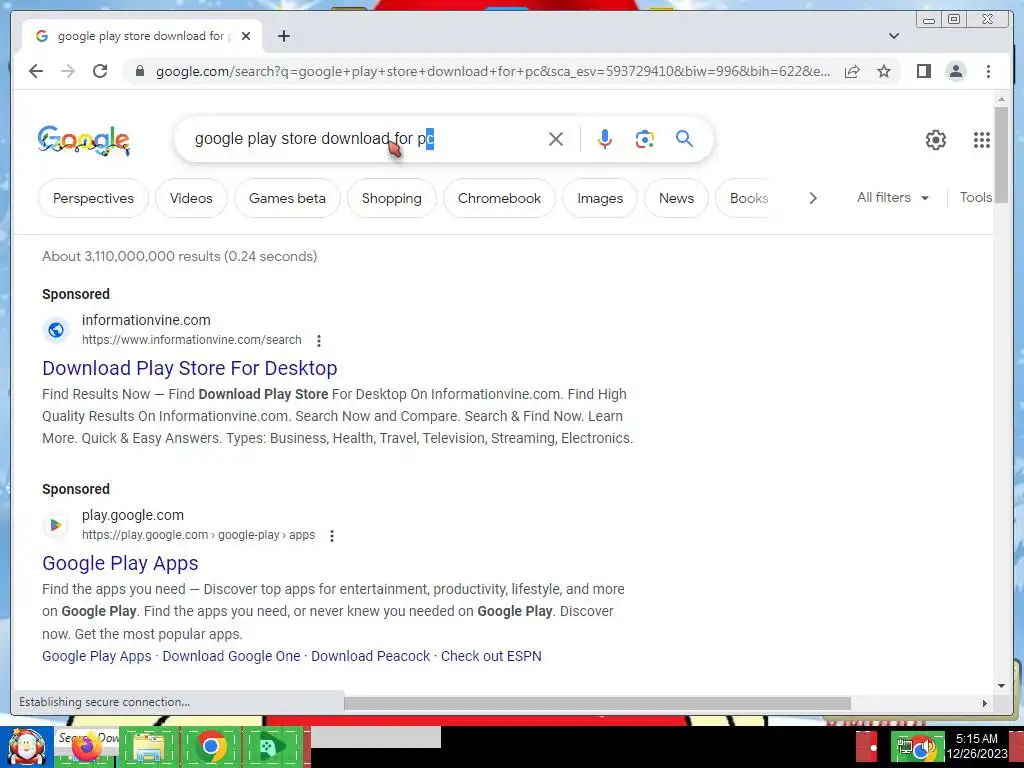The width and height of the screenshot is (1024, 768).
Task: Open the Download Peacock sitelink
Action: point(370,656)
